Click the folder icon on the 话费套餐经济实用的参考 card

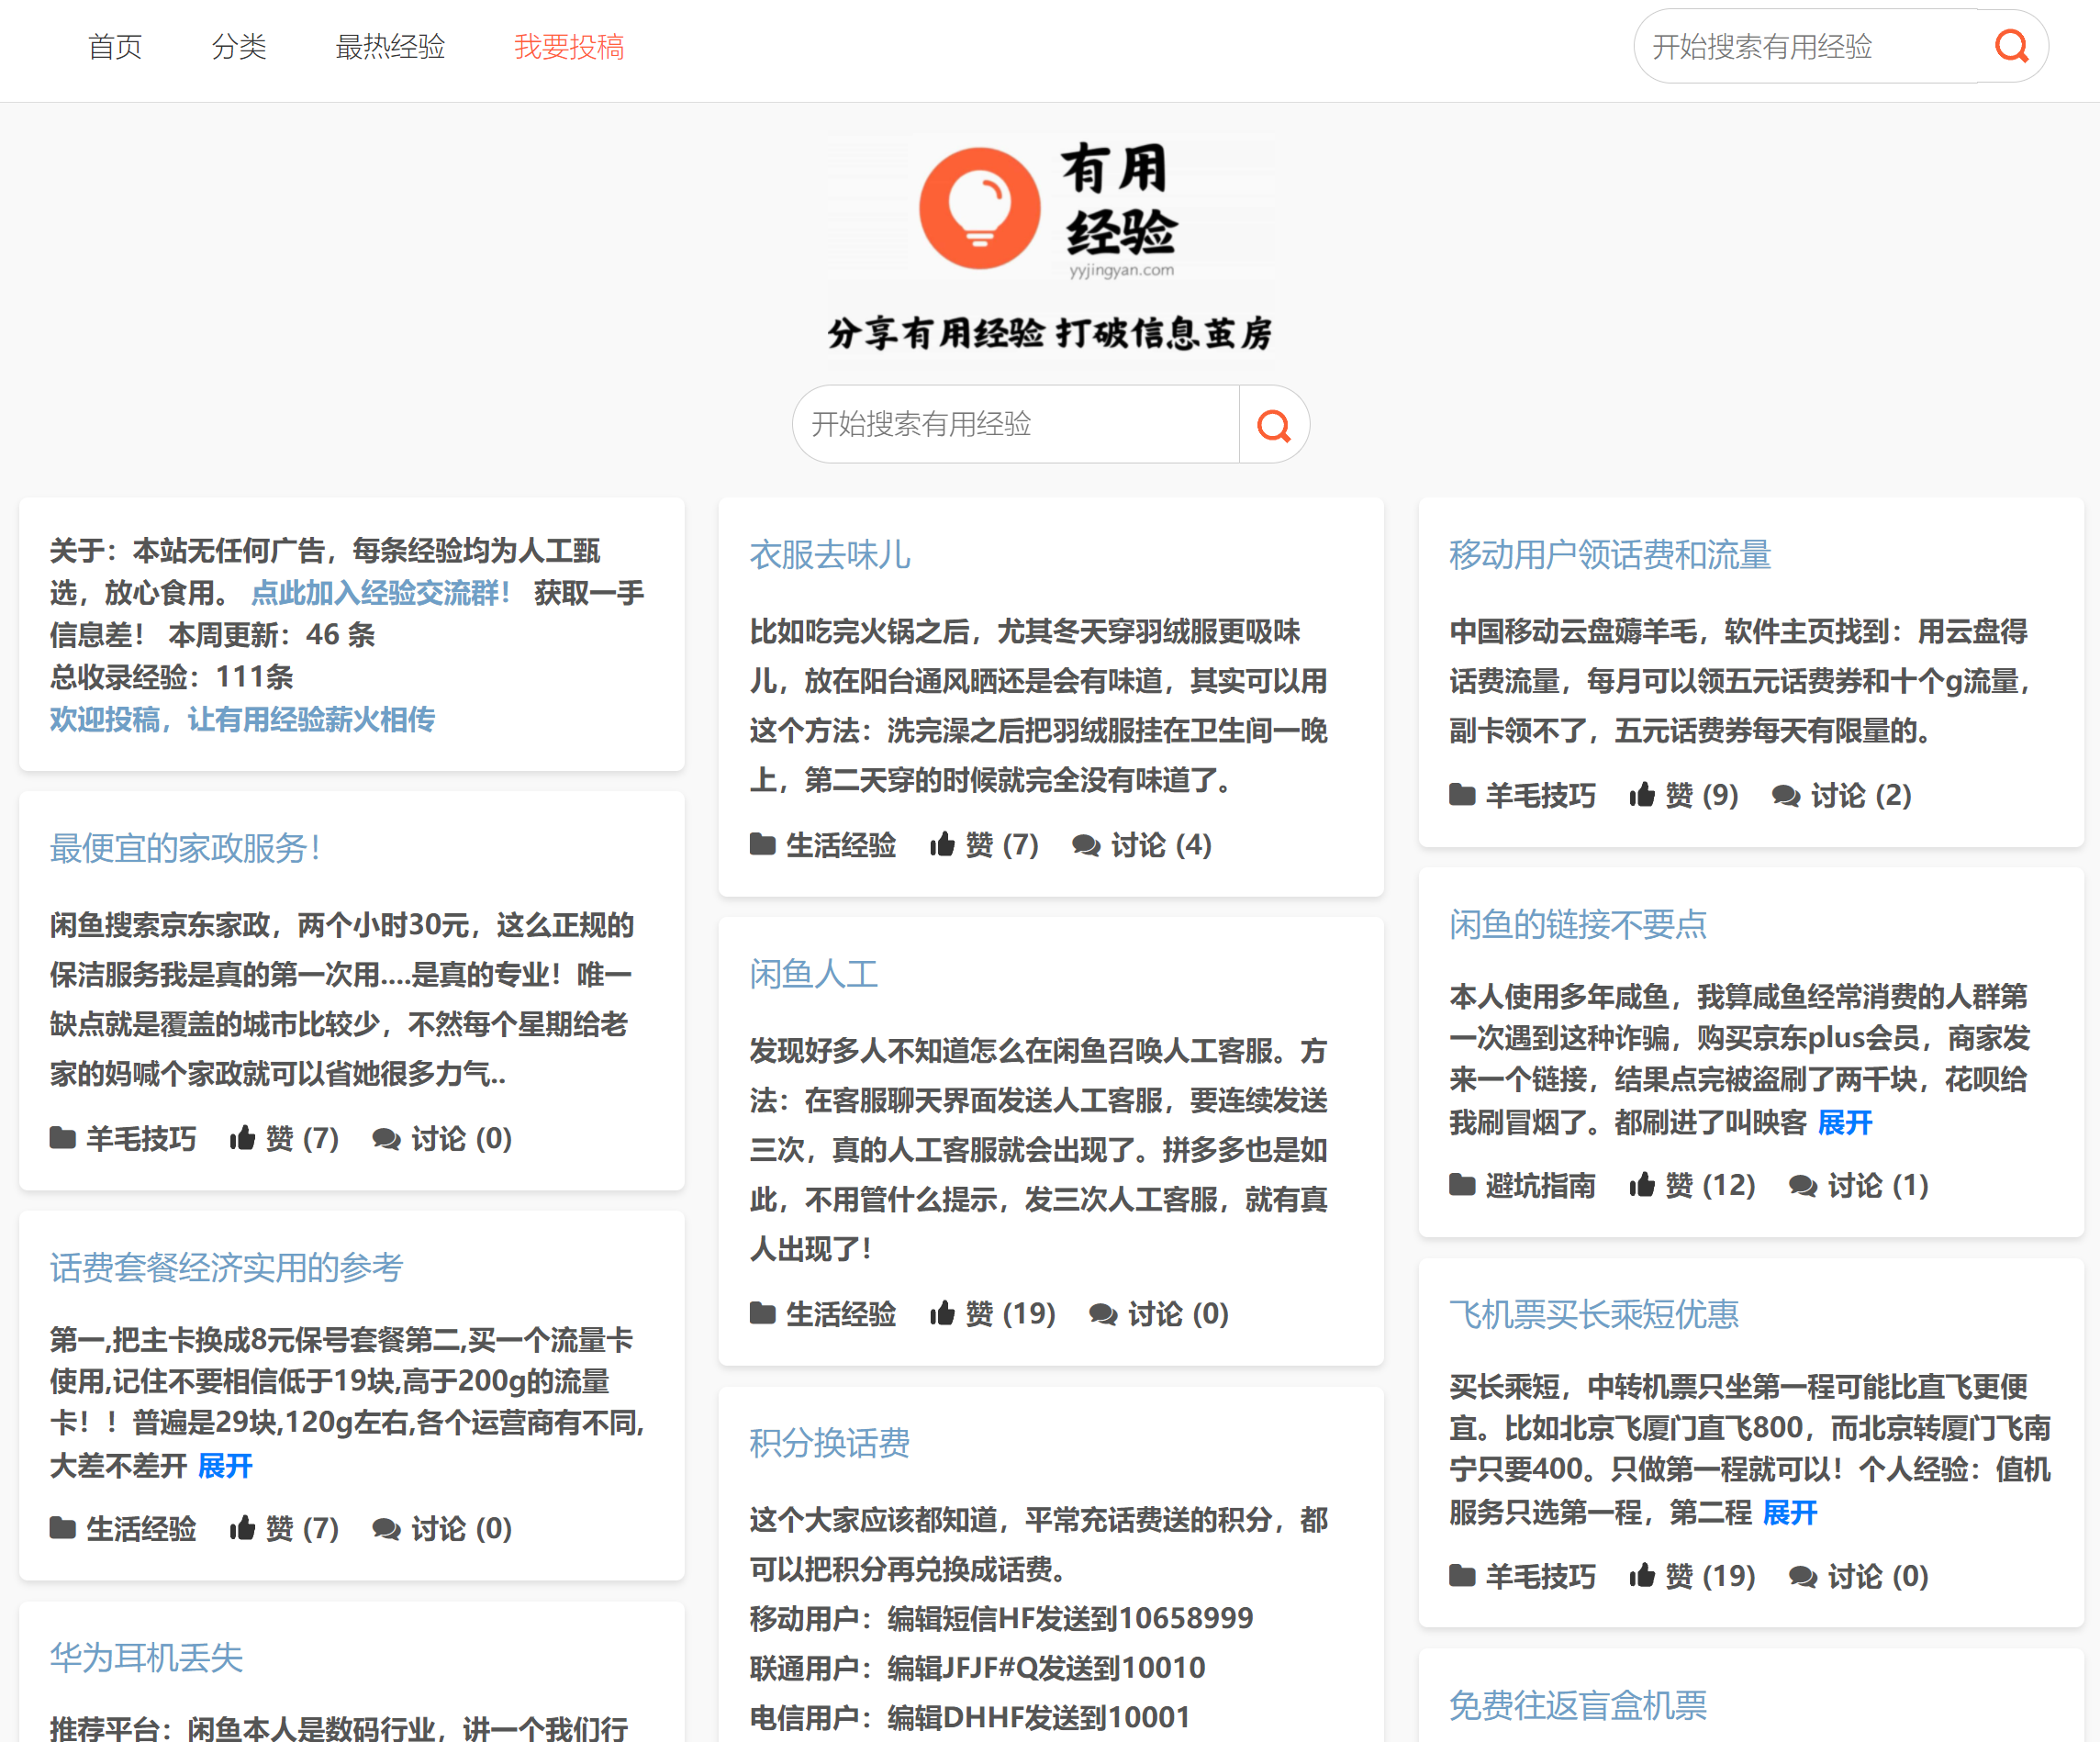[x=63, y=1528]
